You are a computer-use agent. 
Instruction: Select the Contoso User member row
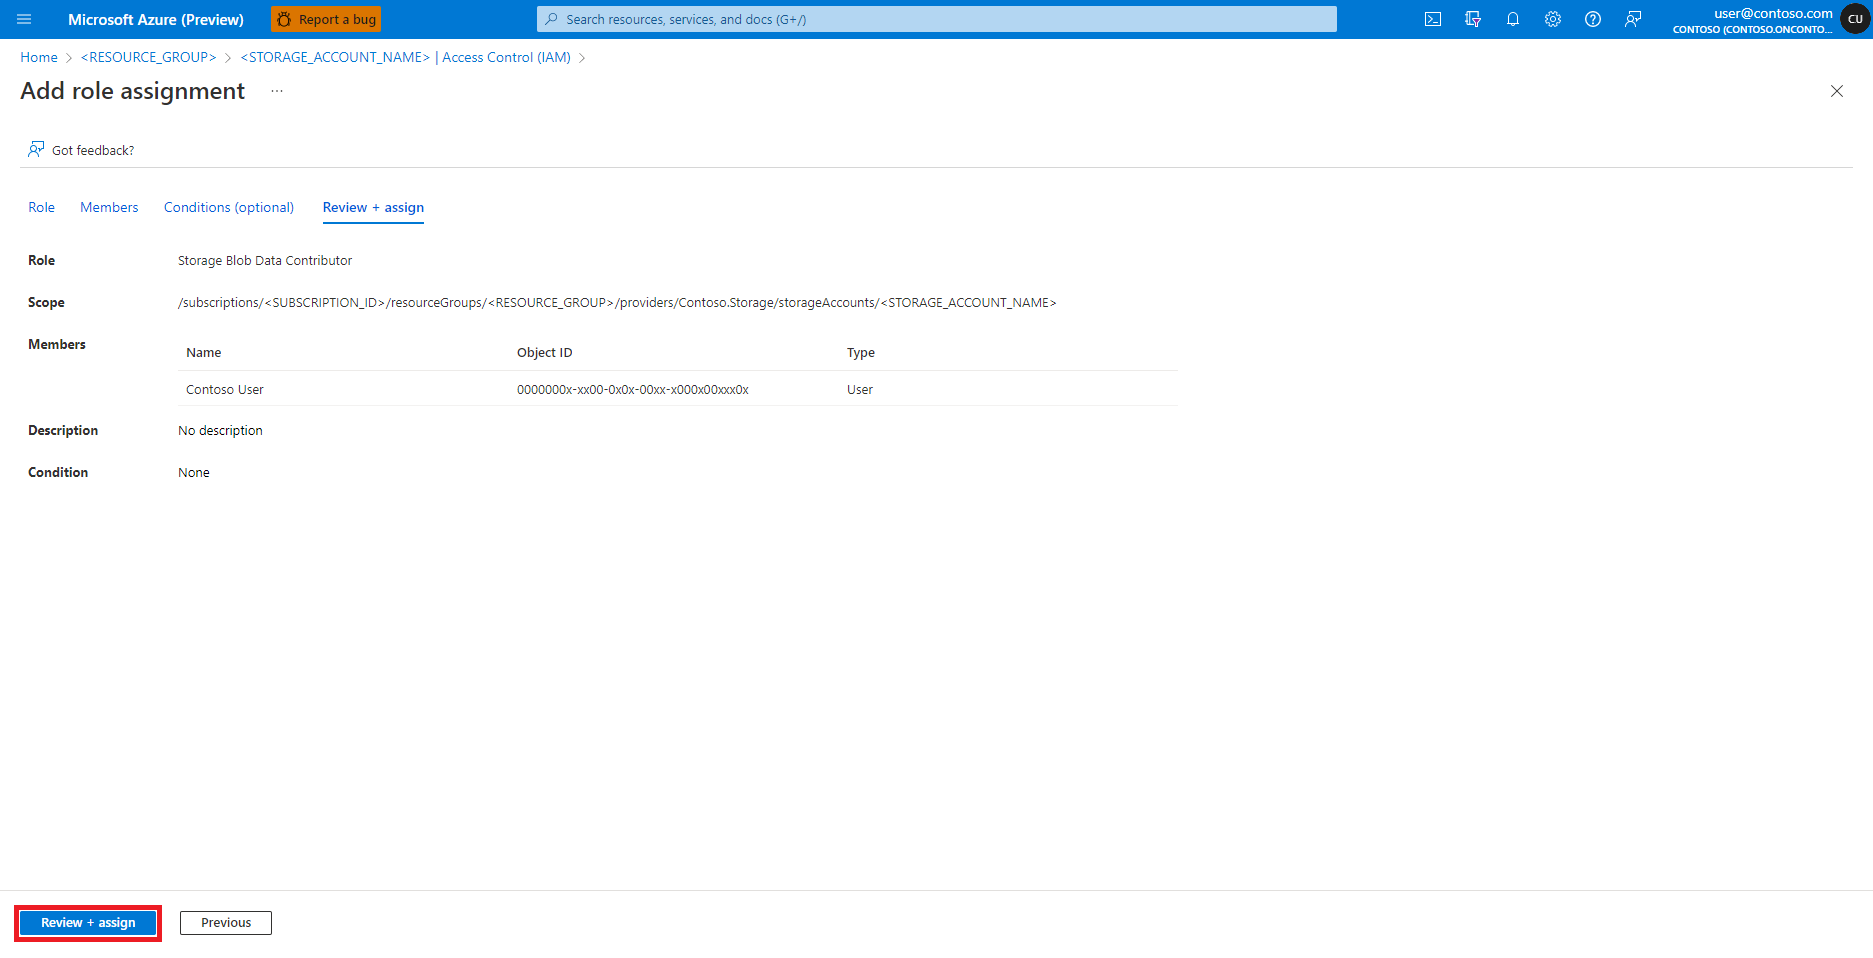(x=678, y=389)
